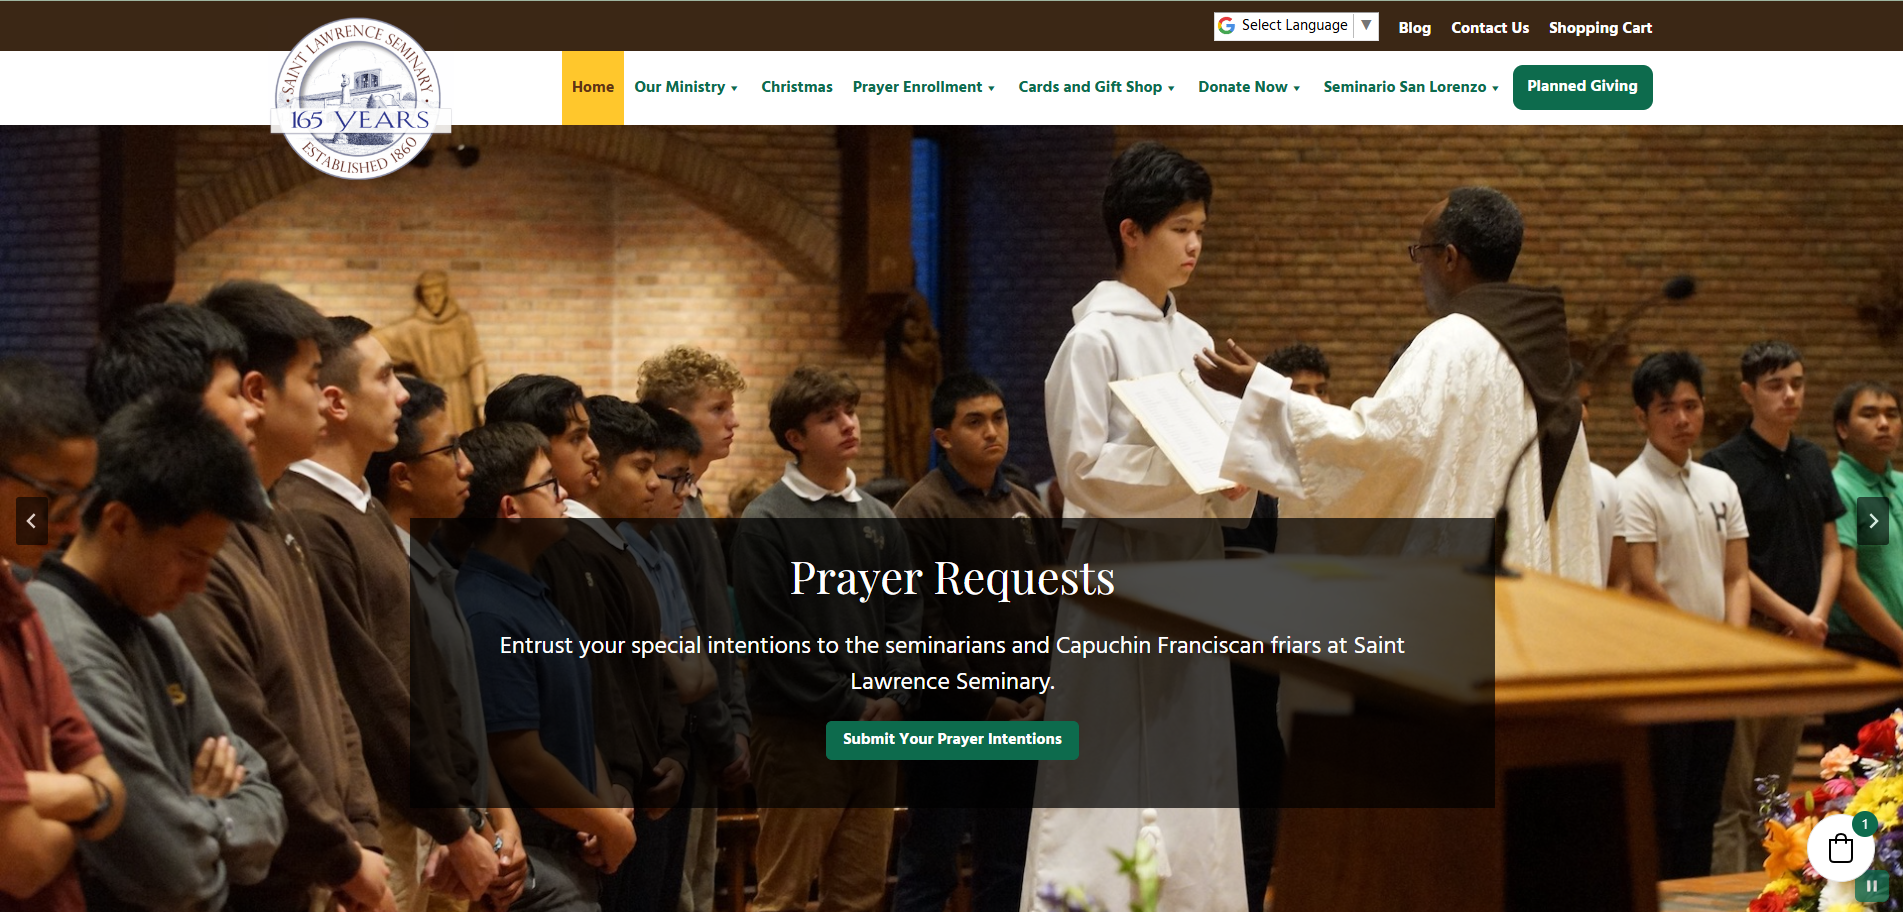Open the floating shopping cart icon
Viewport: 1903px width, 912px height.
1841,849
